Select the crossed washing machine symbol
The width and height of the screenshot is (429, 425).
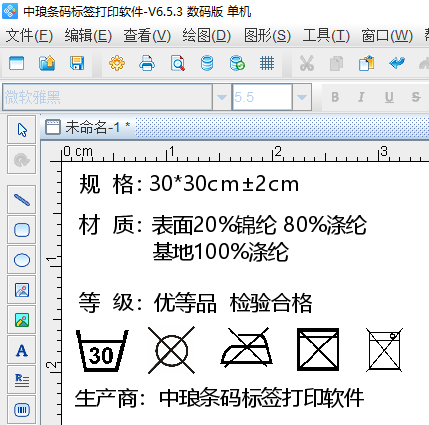coord(384,350)
